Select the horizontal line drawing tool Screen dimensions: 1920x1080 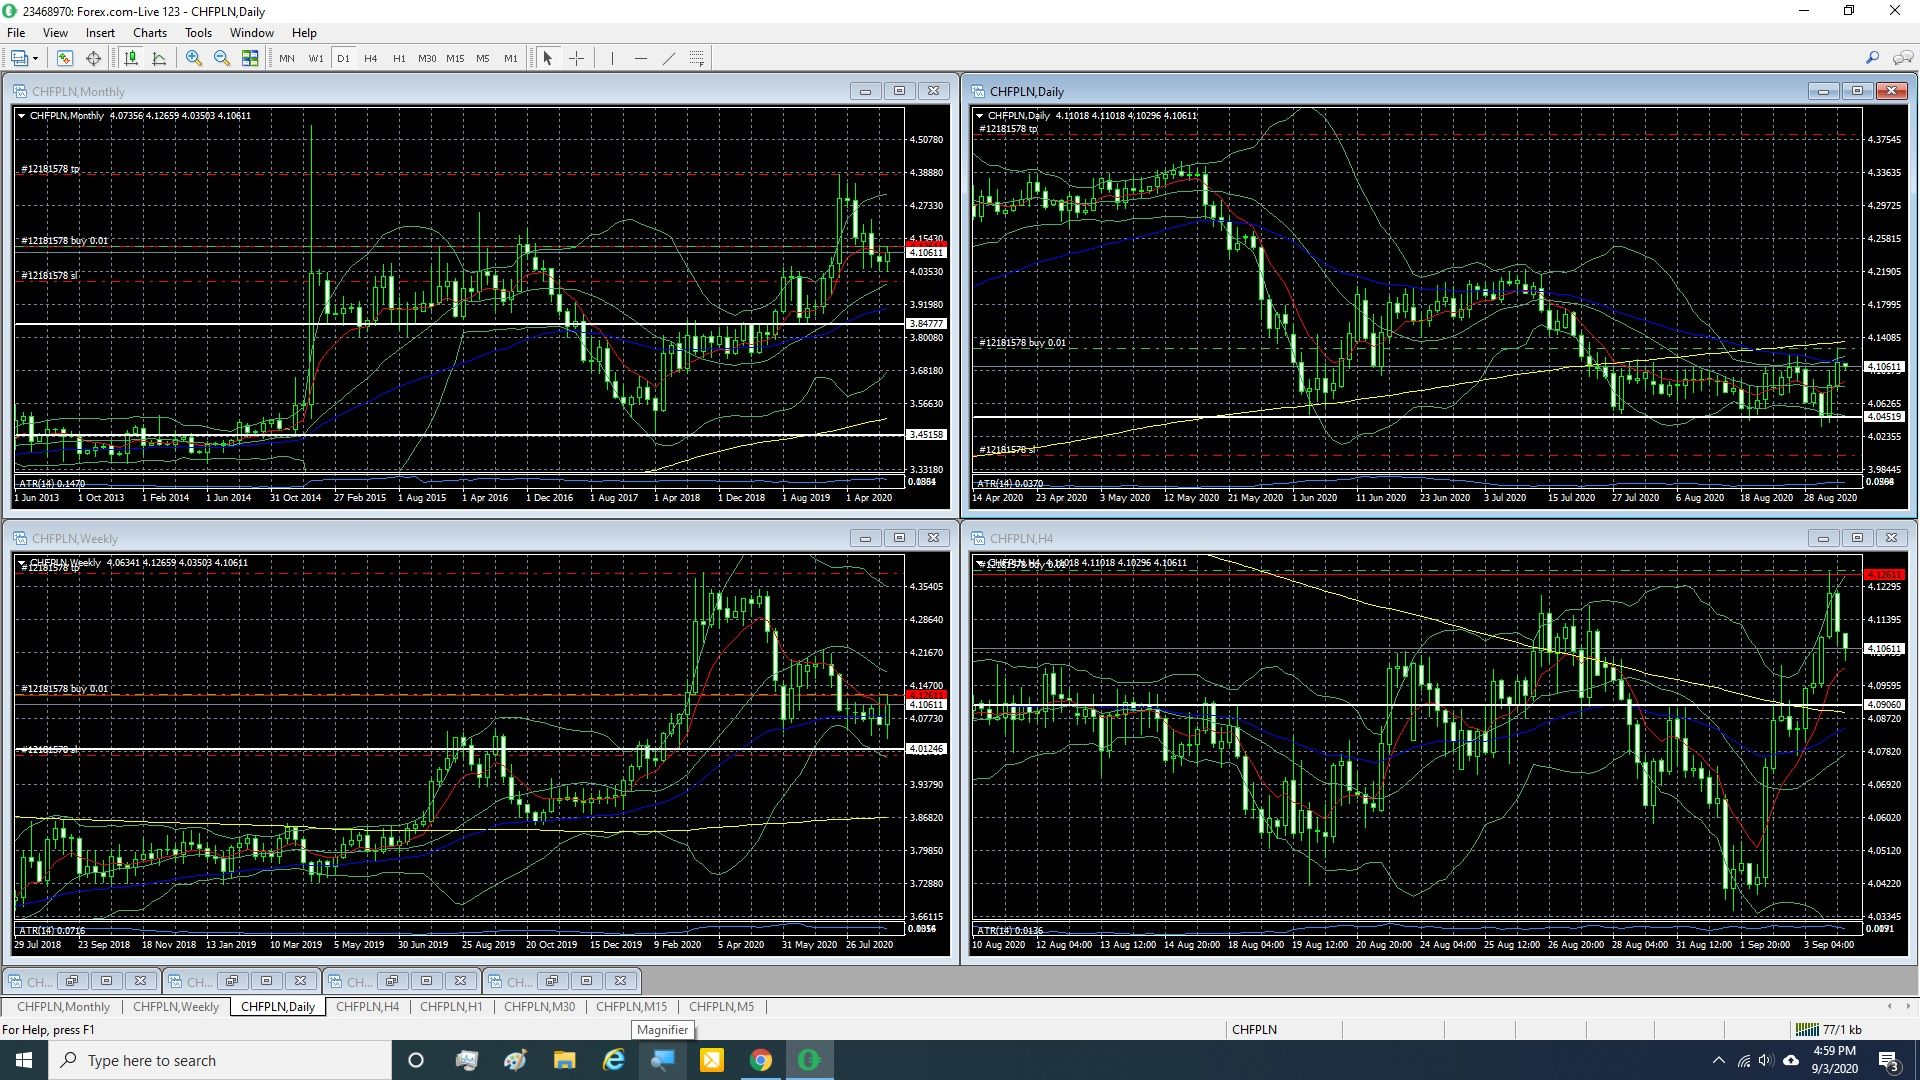click(x=641, y=58)
